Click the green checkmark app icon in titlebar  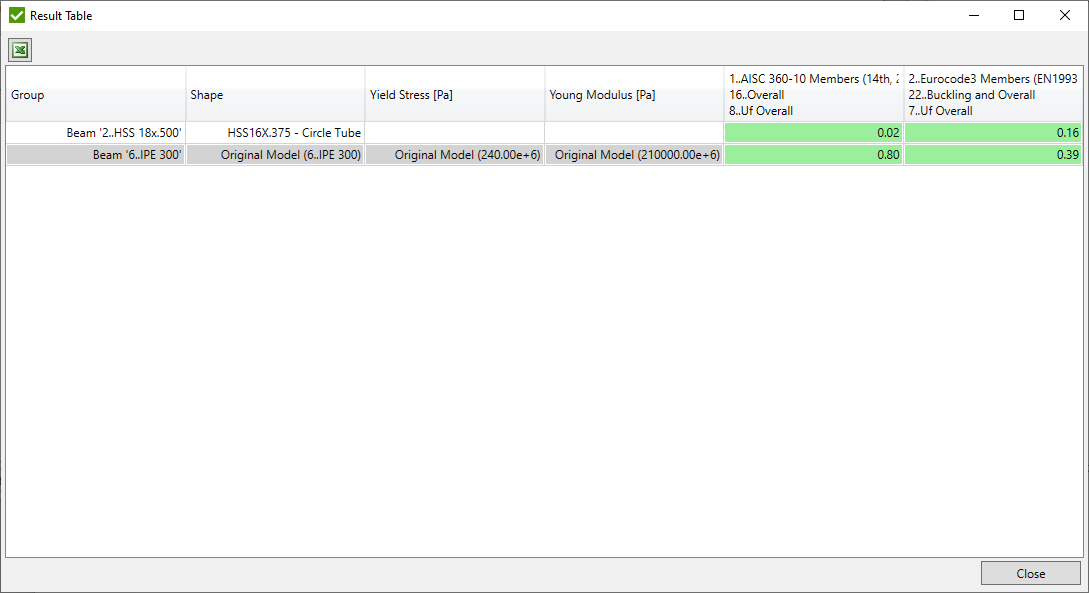[x=15, y=15]
